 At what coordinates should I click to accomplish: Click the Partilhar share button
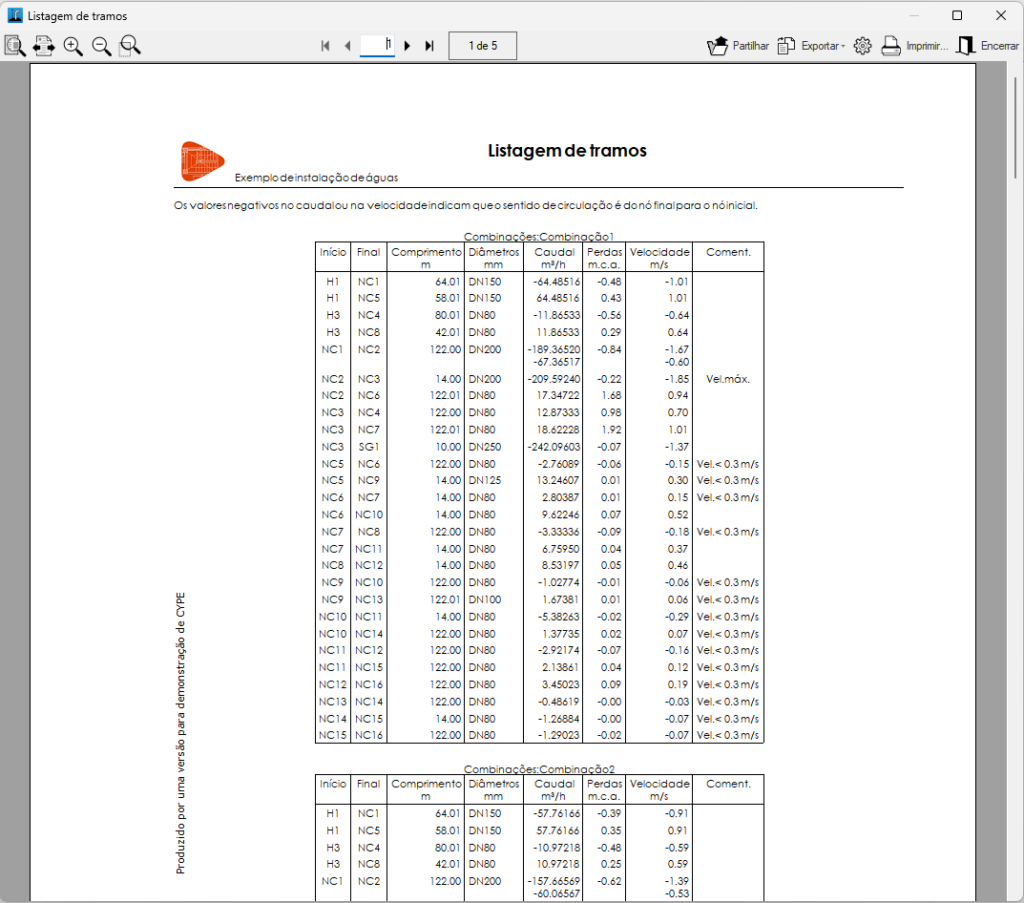[x=738, y=46]
